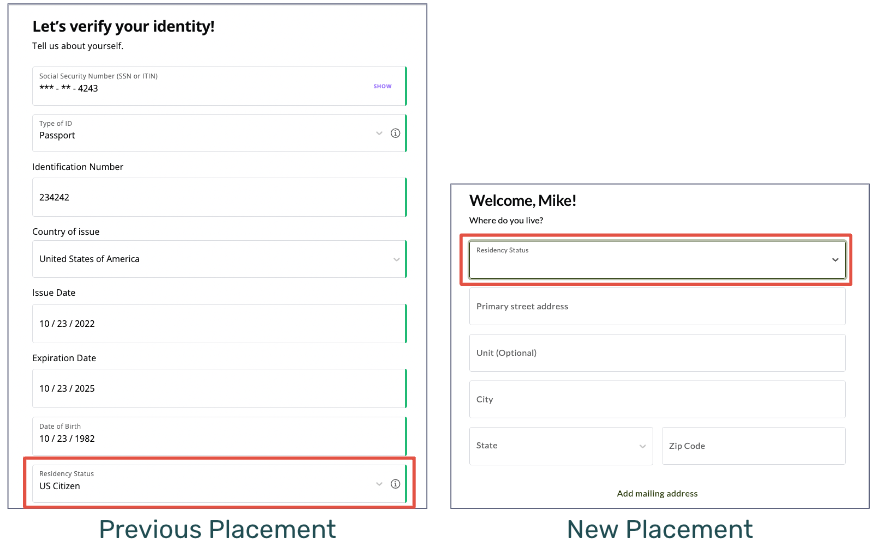
Task: Click the Add mailing address link
Action: pos(657,493)
